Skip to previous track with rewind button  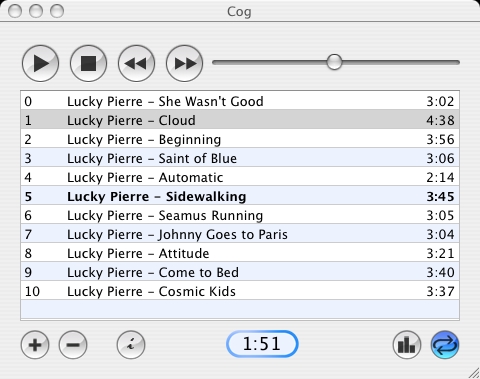pyautogui.click(x=136, y=63)
